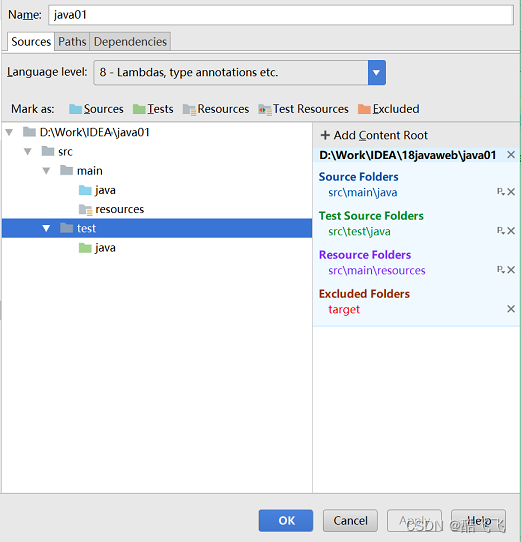
Task: Mark selected folder as Tests
Action: 153,109
